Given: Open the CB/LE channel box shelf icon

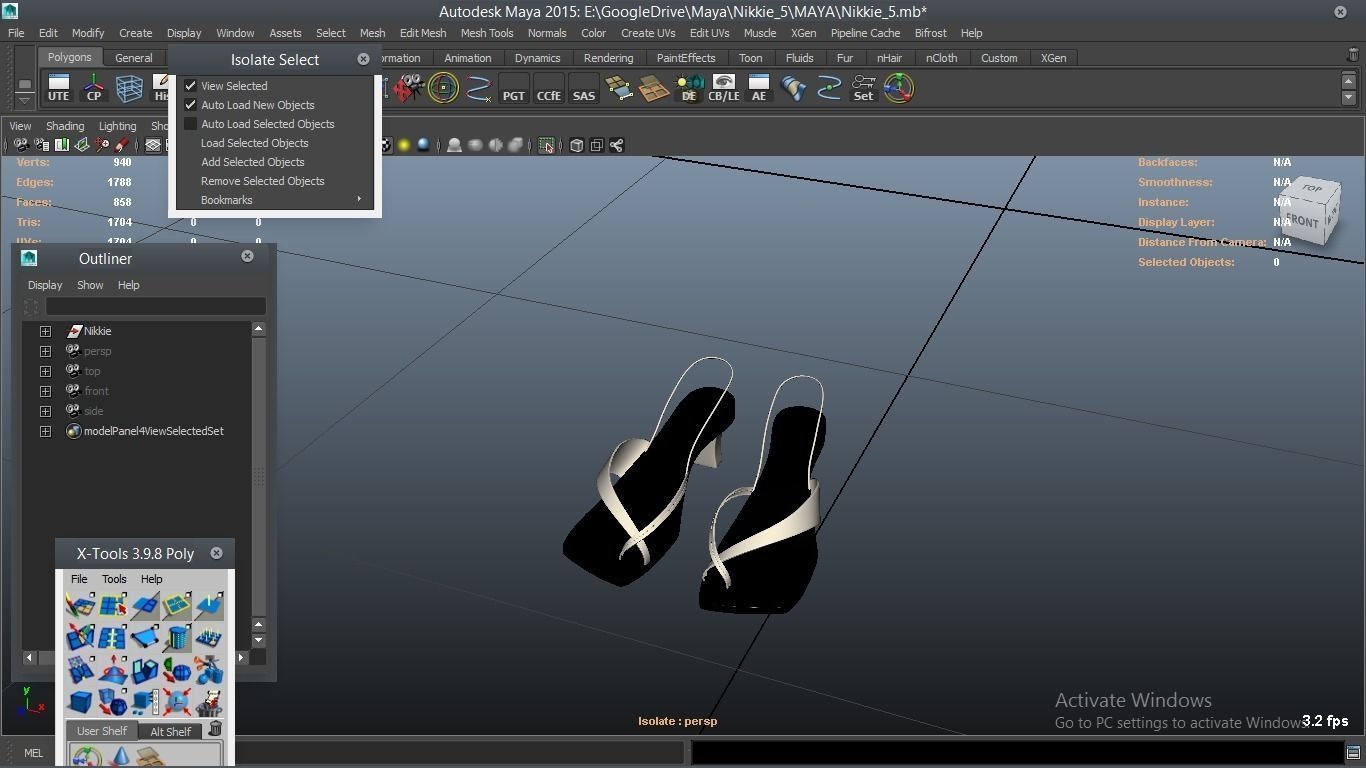Looking at the screenshot, I should click(723, 88).
